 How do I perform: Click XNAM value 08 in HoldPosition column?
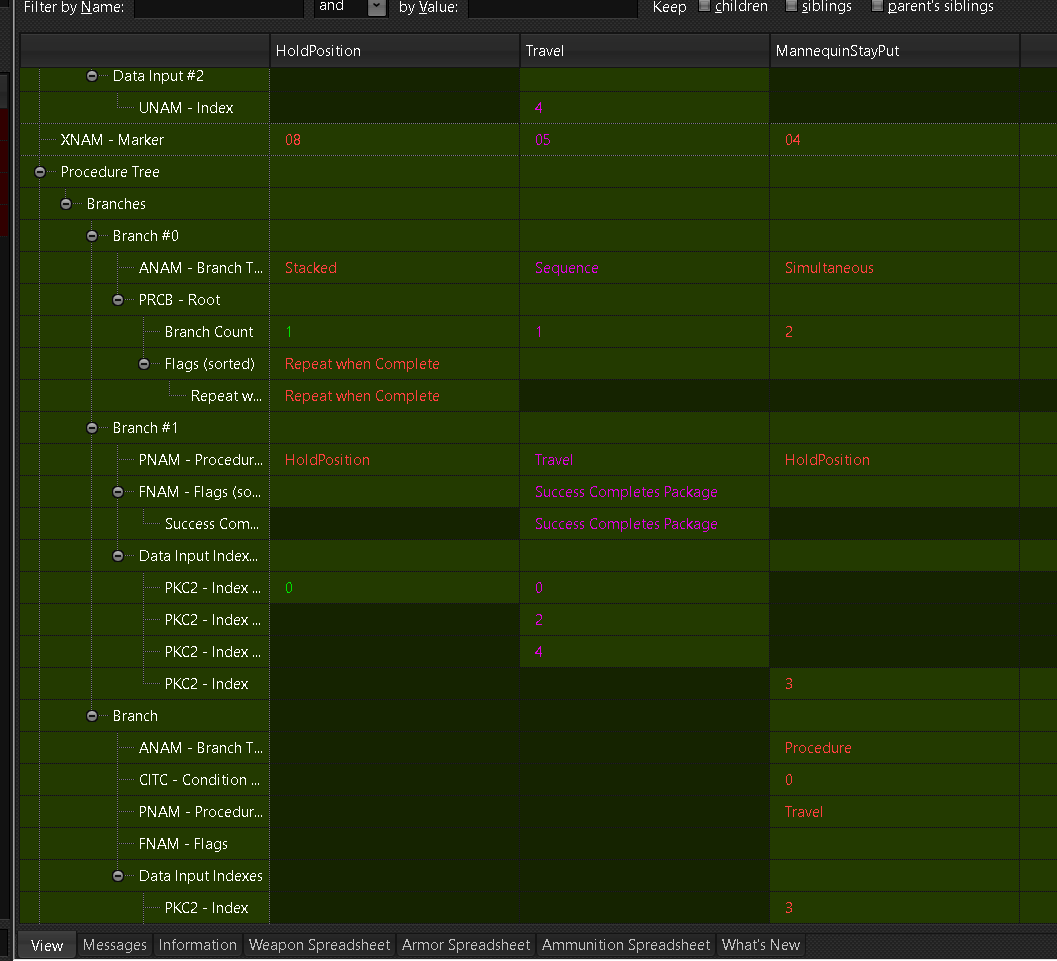395,140
